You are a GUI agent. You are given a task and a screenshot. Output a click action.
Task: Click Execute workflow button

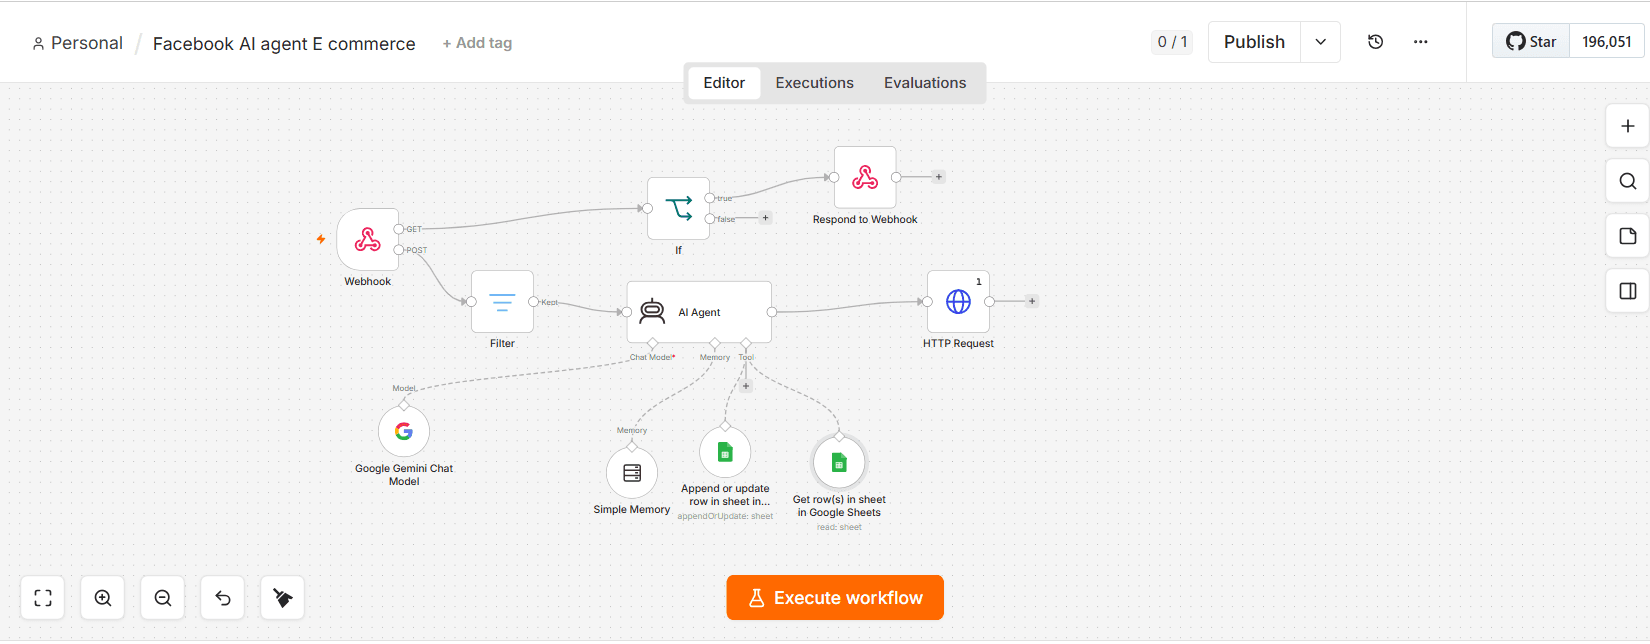835,598
